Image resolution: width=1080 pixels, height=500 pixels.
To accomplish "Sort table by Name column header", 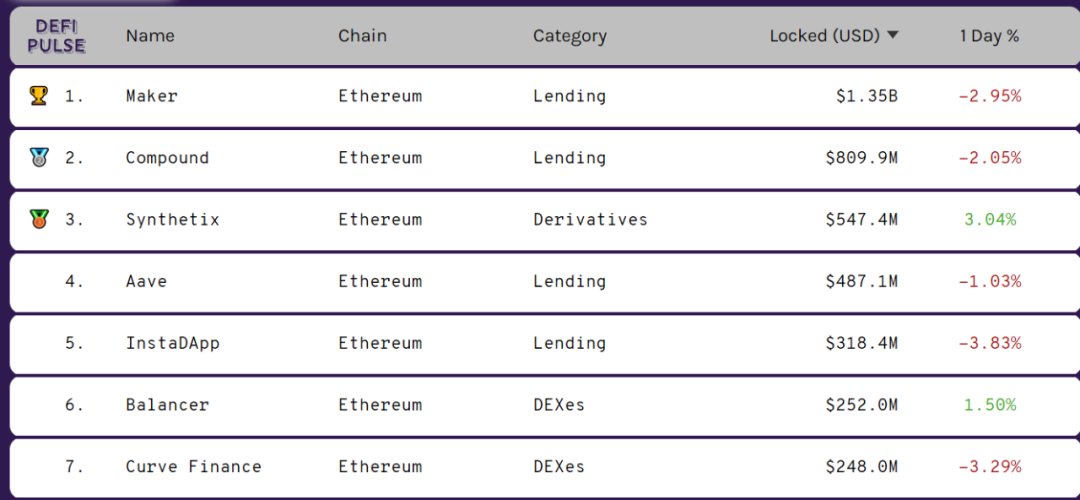I will pos(150,36).
